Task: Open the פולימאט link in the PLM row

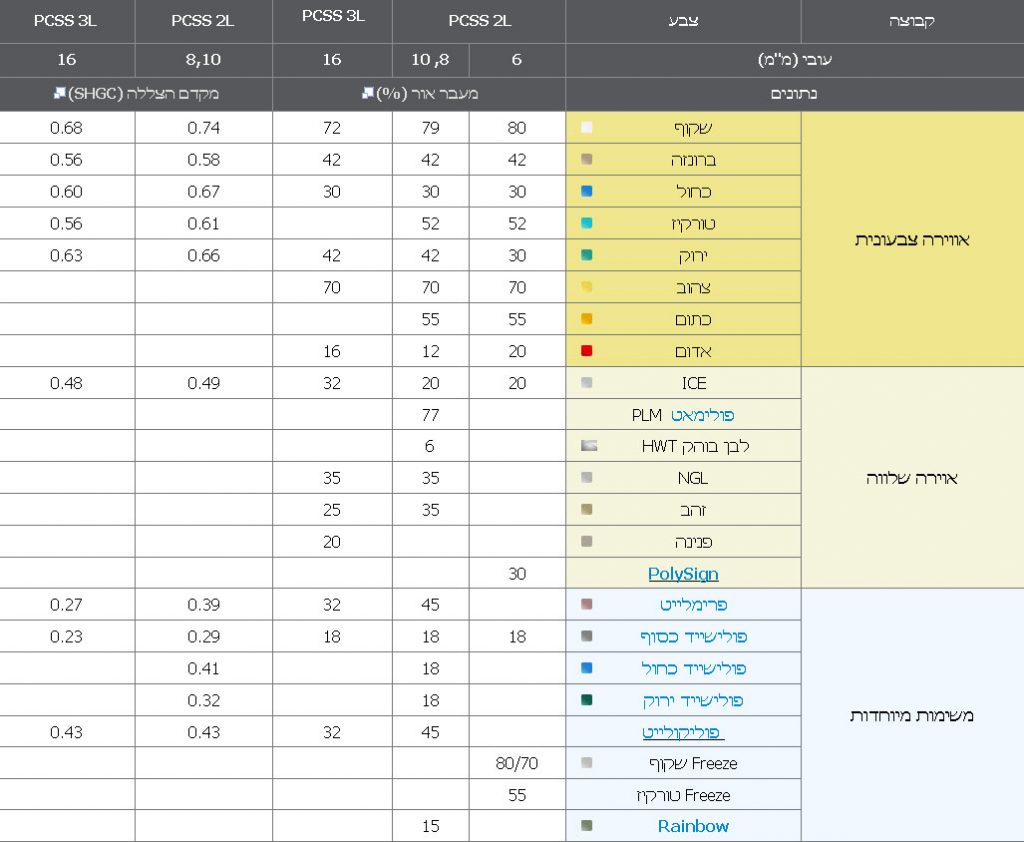Action: [703, 415]
